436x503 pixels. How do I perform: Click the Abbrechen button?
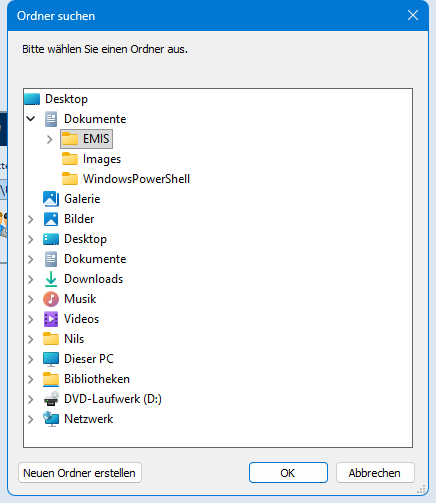pos(375,473)
